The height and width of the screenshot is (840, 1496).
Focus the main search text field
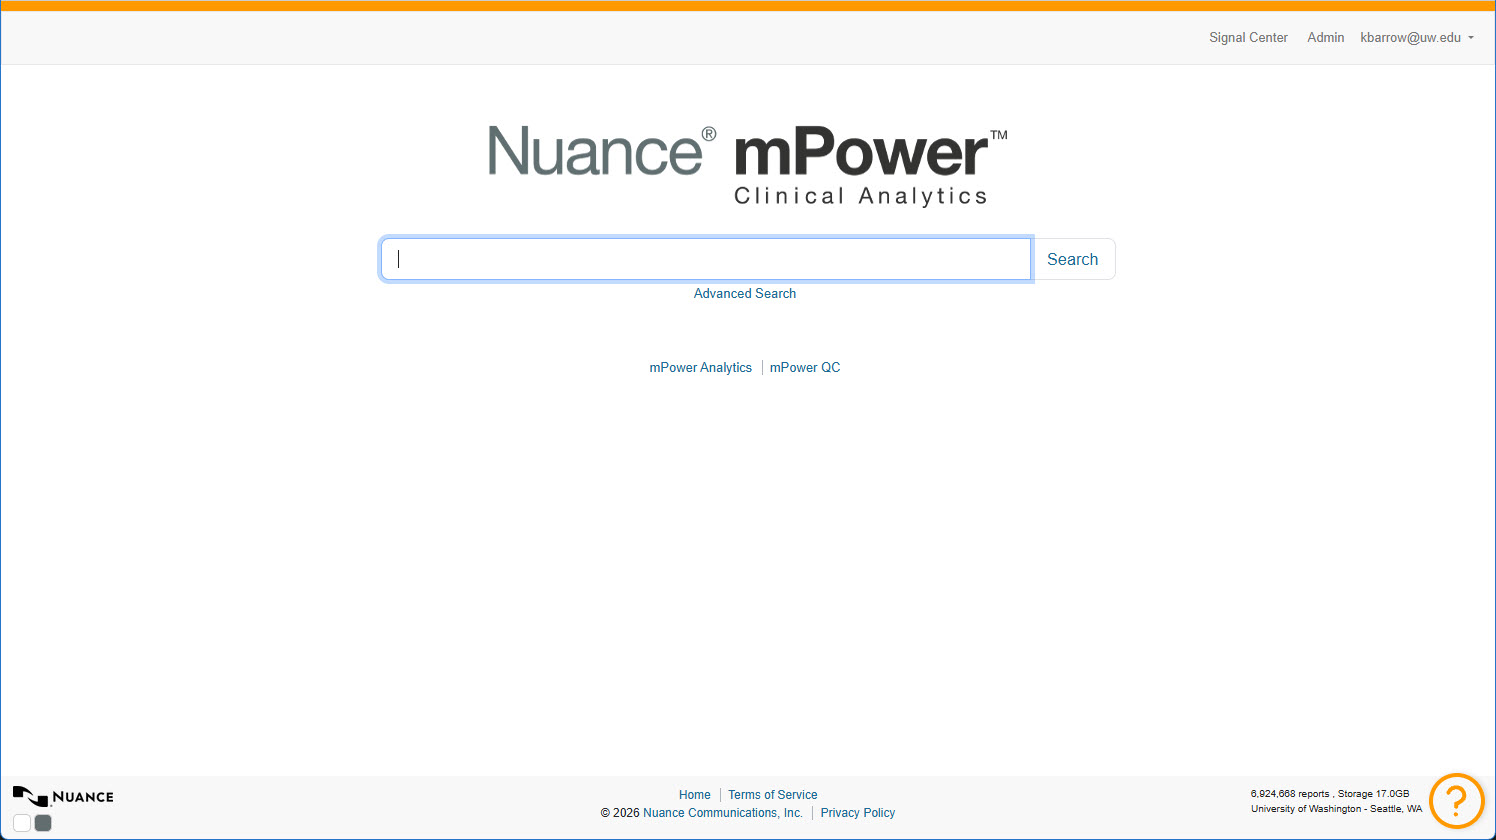706,259
